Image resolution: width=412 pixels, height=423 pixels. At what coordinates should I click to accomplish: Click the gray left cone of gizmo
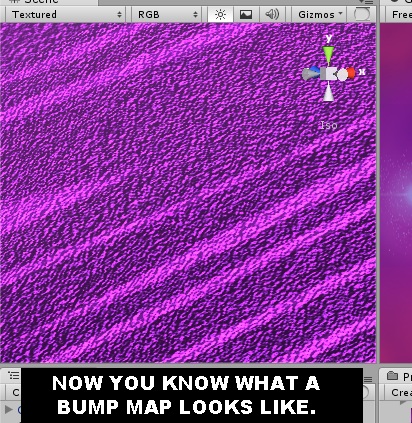[310, 75]
